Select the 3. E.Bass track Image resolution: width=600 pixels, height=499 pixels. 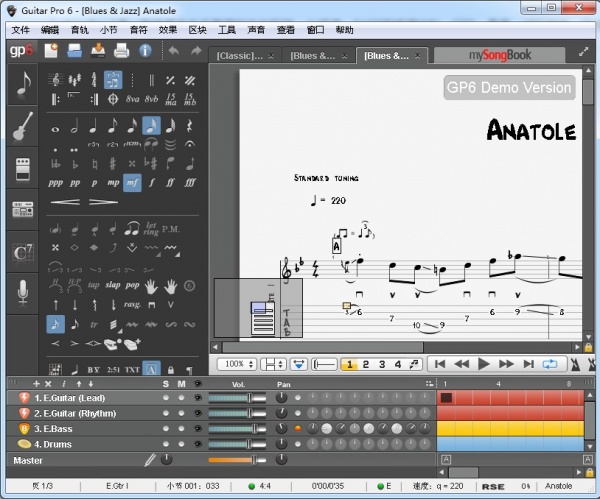click(53, 429)
